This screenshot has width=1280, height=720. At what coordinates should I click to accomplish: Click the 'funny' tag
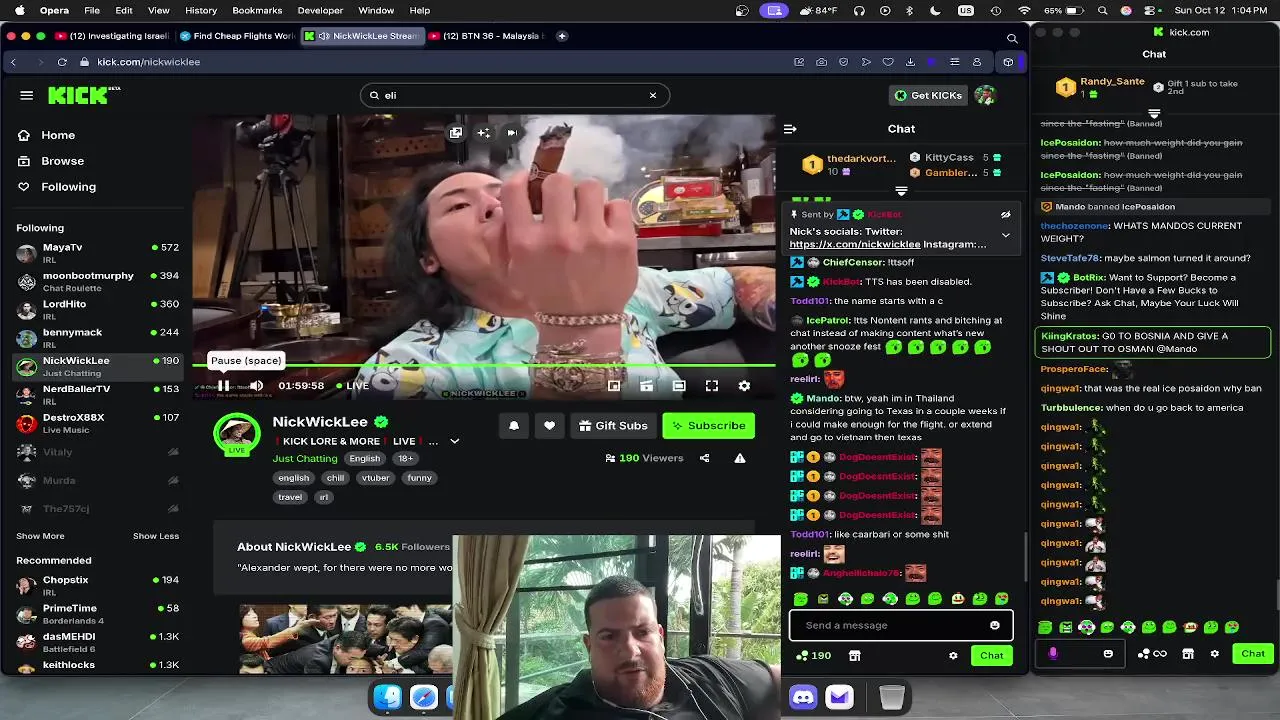pos(419,478)
